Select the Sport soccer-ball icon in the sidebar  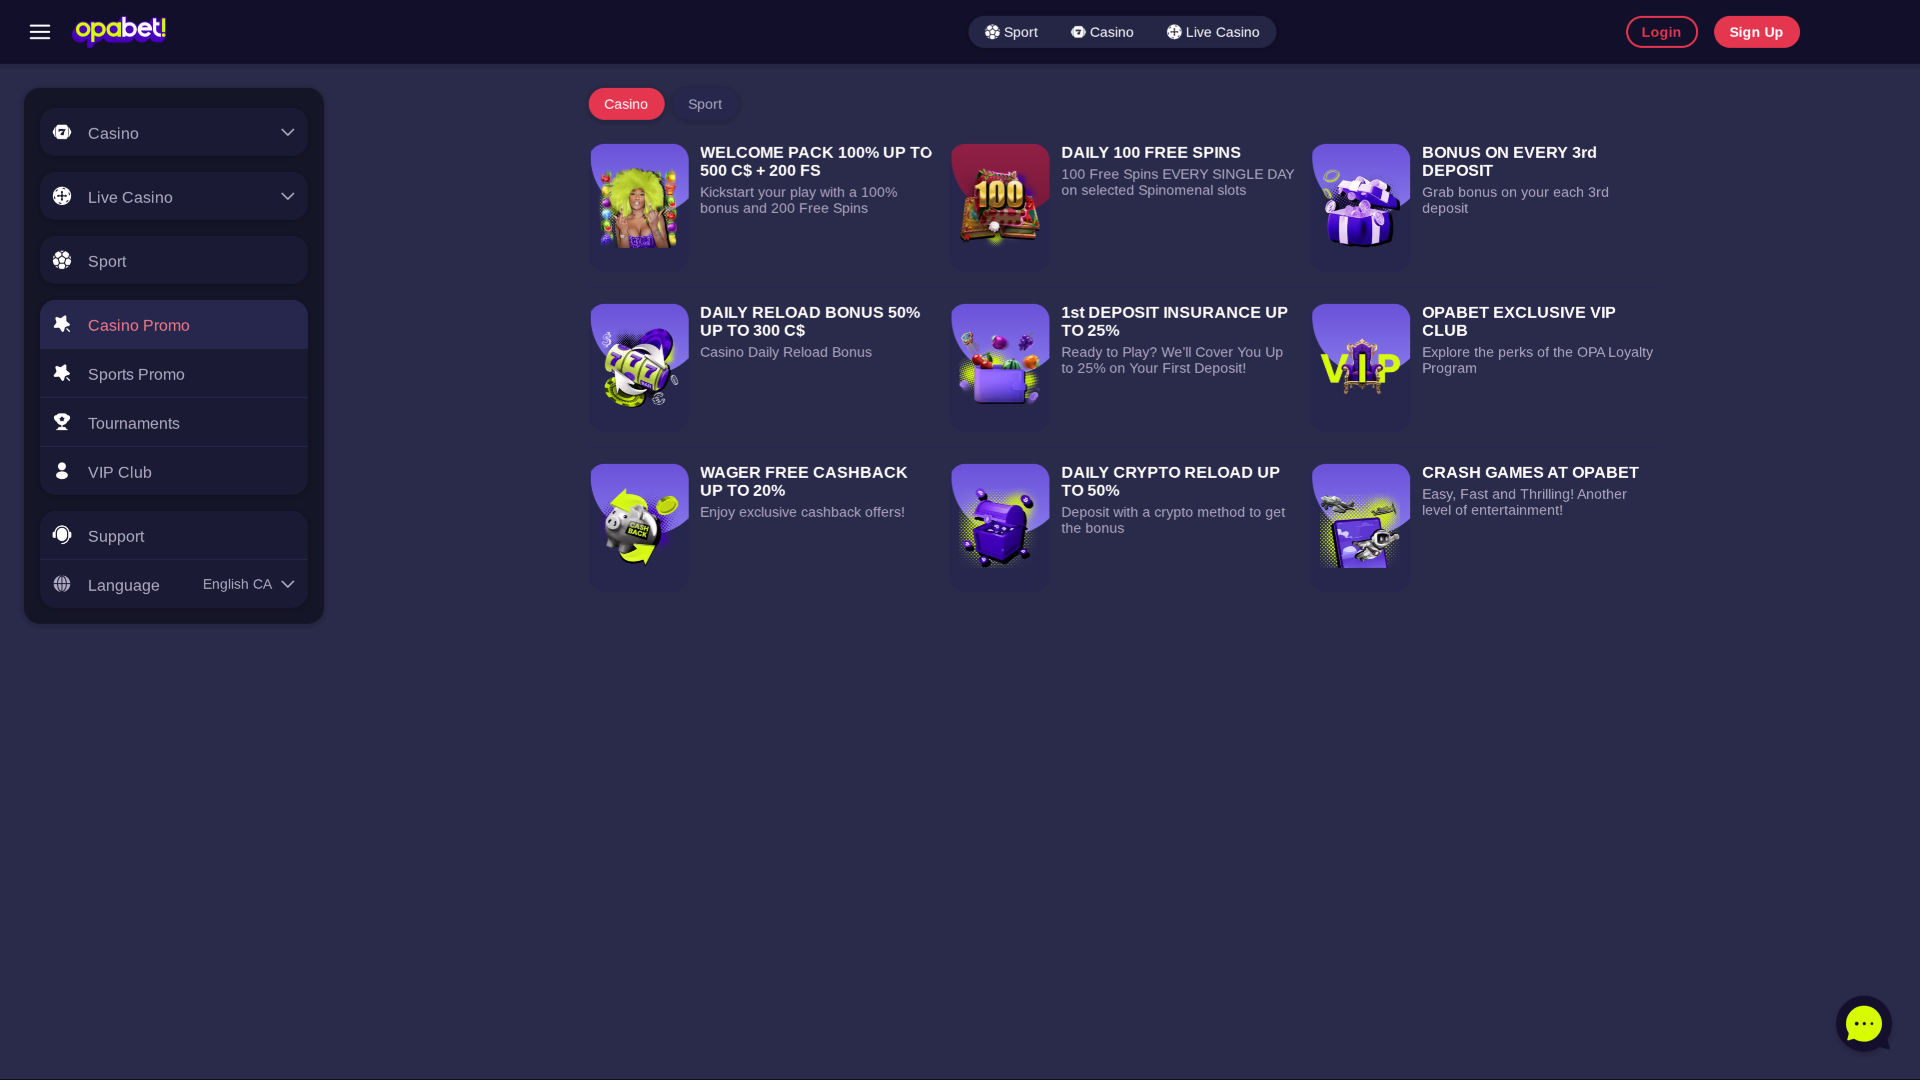pyautogui.click(x=62, y=259)
